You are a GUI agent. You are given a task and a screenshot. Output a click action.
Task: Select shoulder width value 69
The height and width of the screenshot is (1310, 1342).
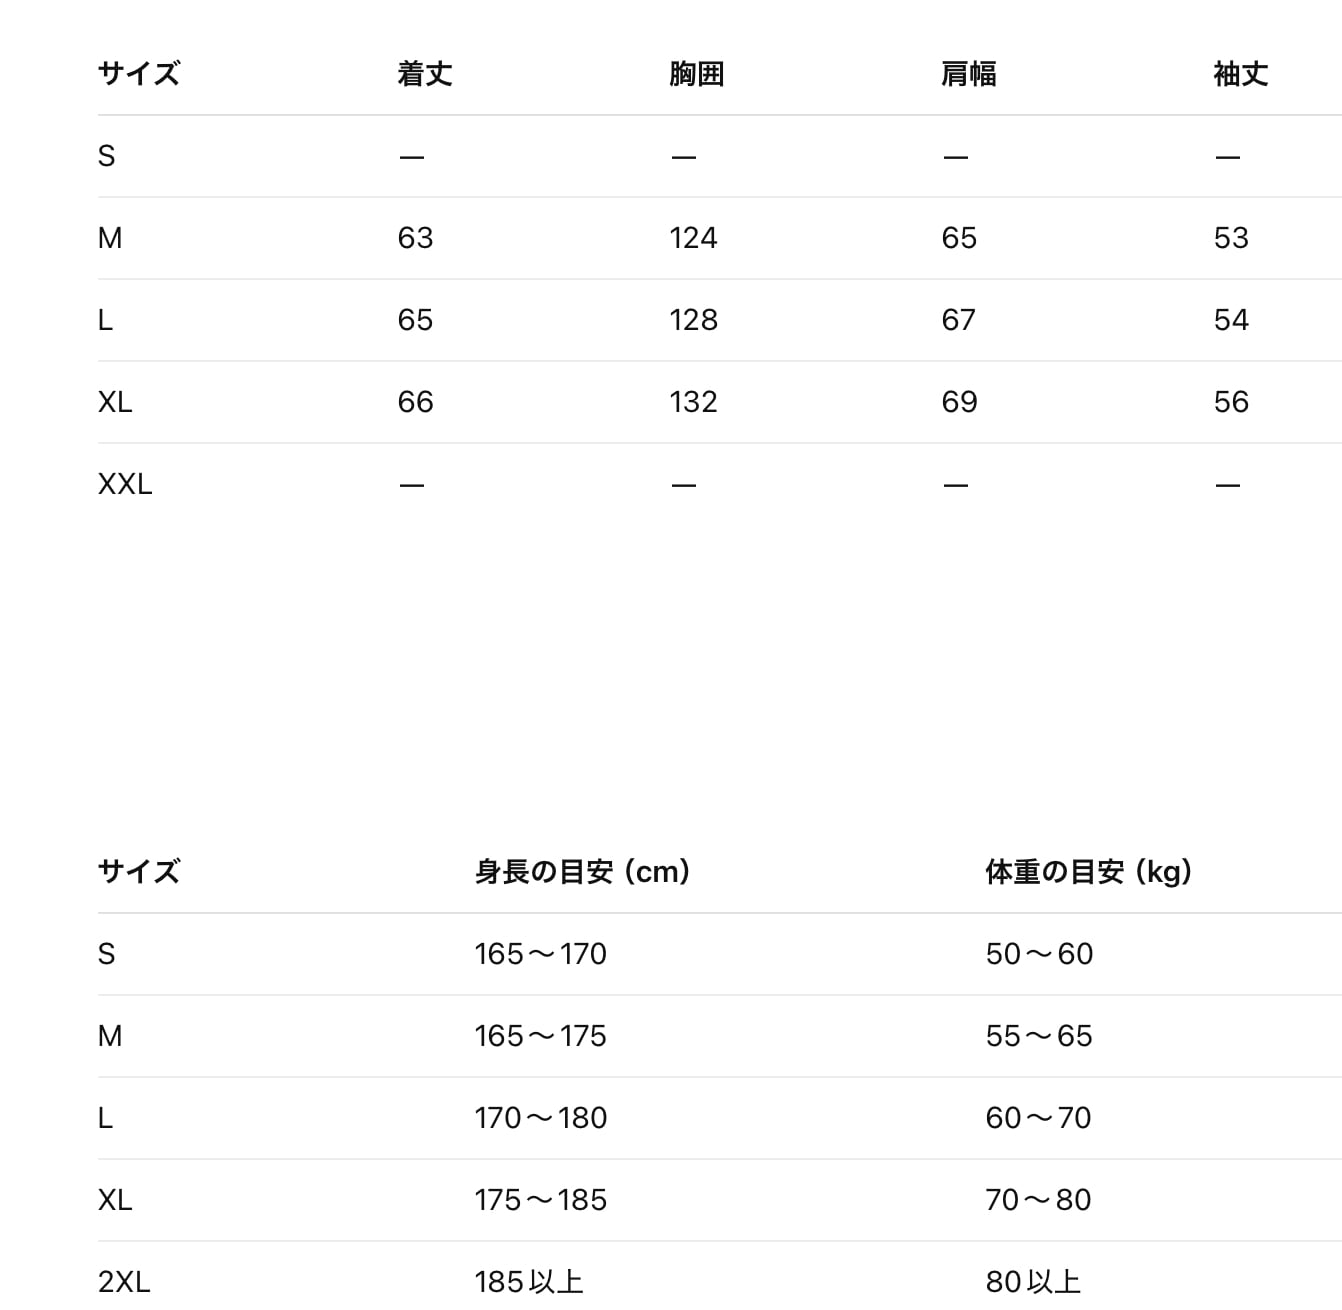(x=959, y=402)
